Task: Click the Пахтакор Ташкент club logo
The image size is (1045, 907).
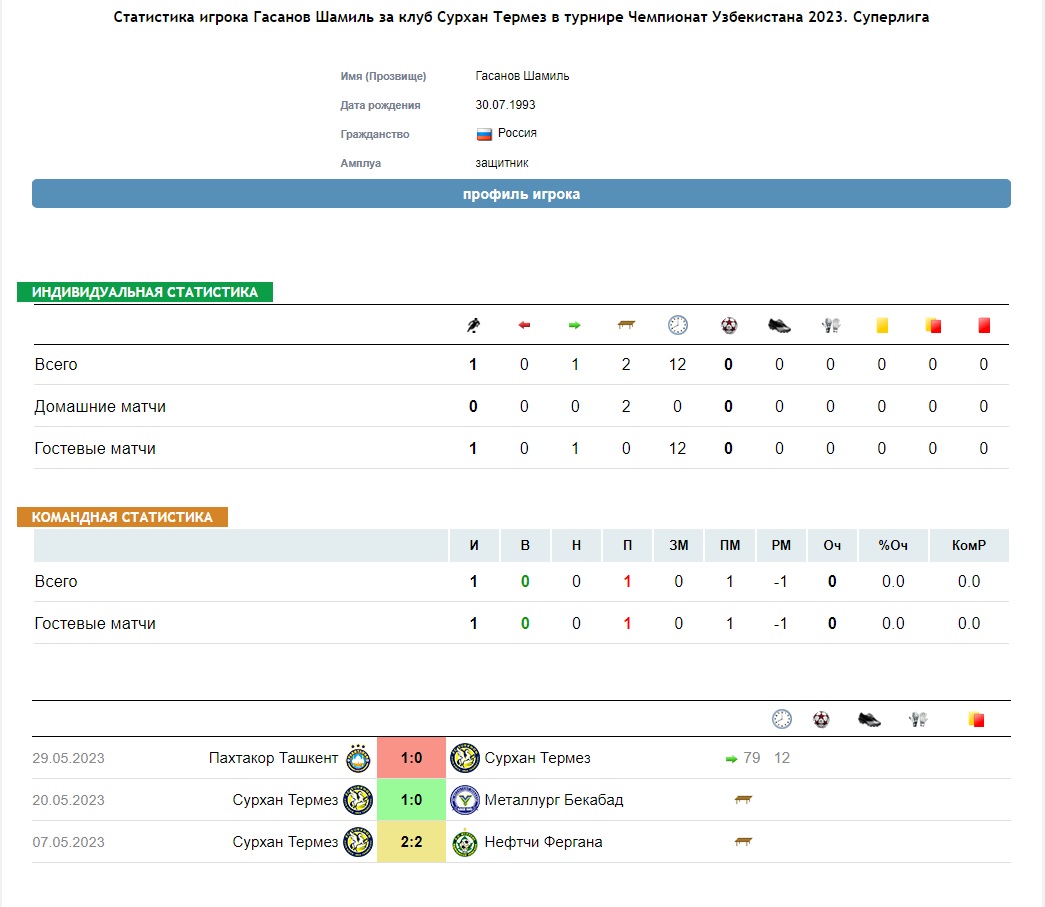Action: tap(359, 758)
